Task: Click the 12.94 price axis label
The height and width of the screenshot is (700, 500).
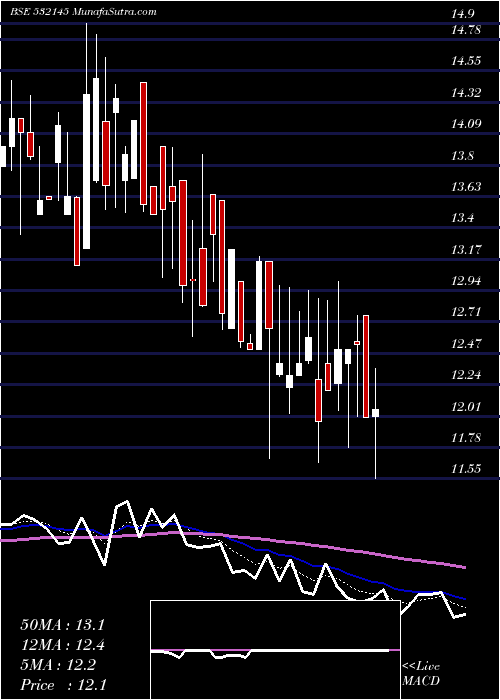Action: click(466, 281)
